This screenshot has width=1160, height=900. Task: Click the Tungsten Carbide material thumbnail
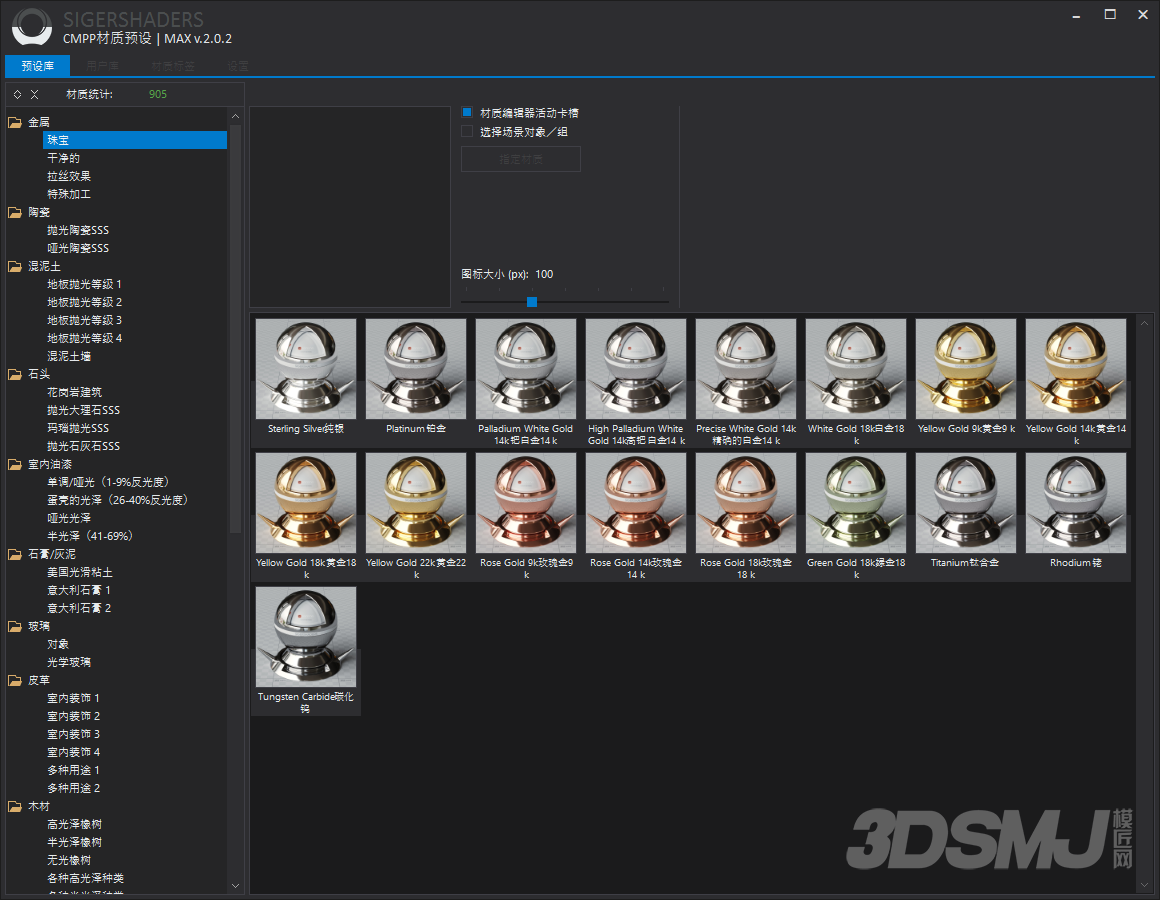point(306,637)
